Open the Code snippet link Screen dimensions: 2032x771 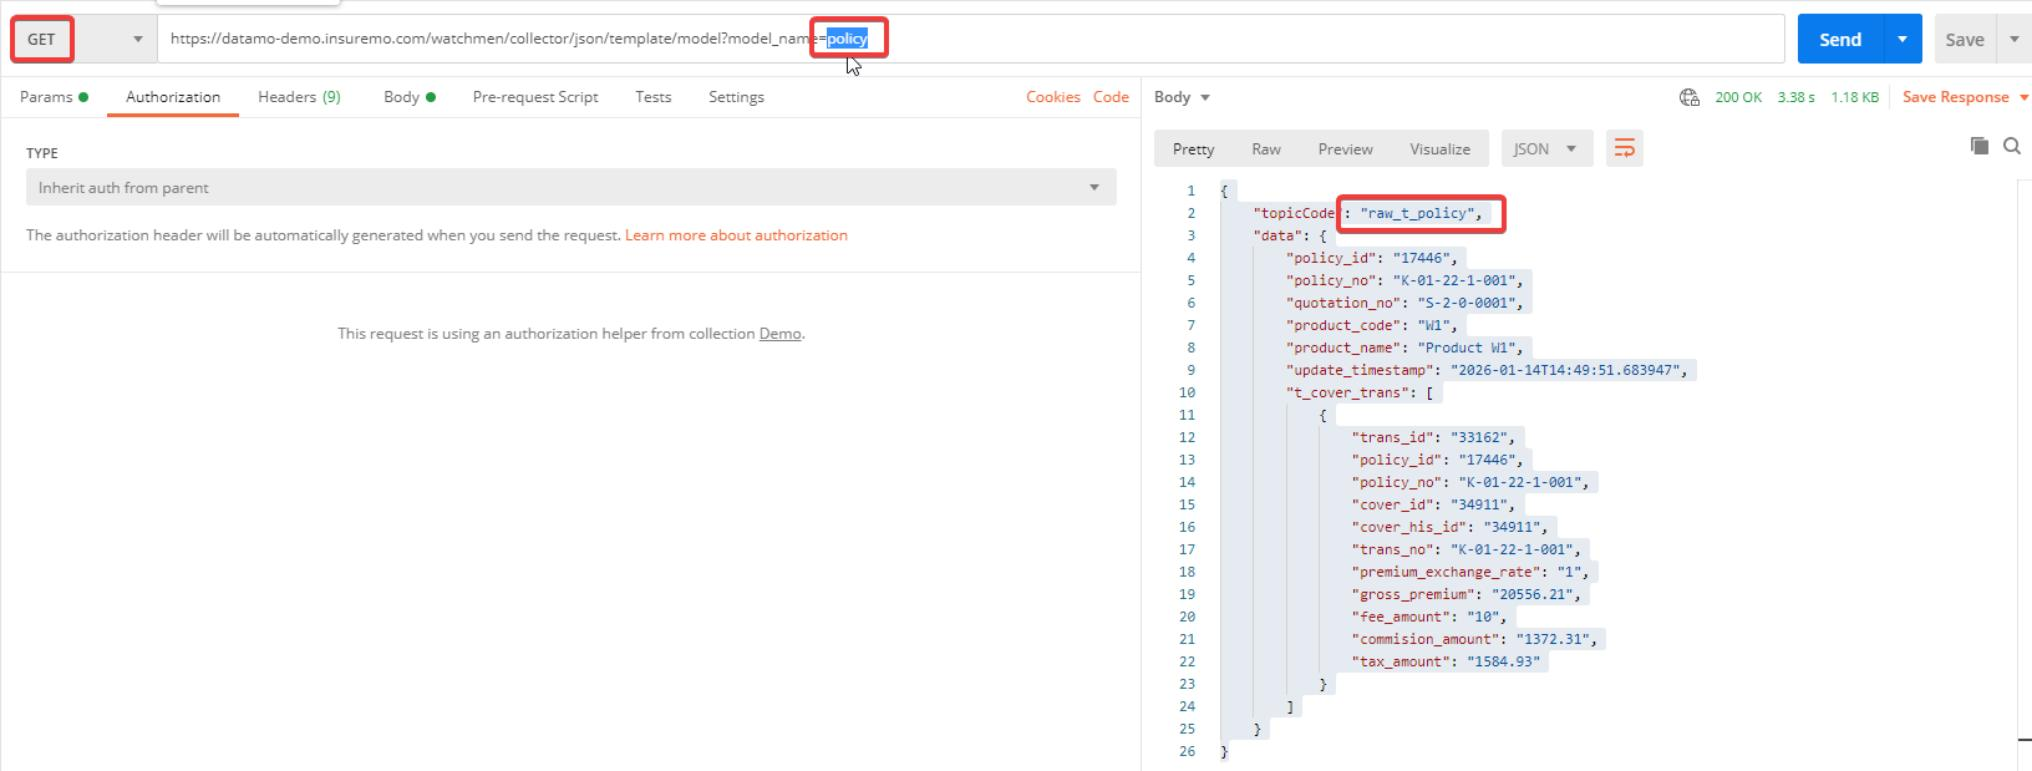1111,97
